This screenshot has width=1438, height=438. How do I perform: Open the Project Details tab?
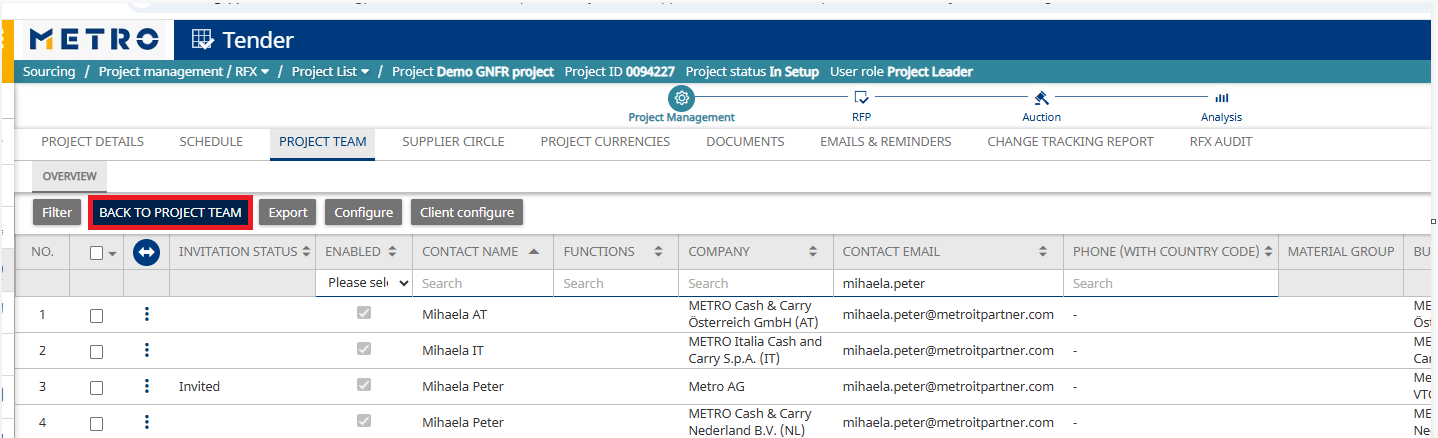pos(92,142)
